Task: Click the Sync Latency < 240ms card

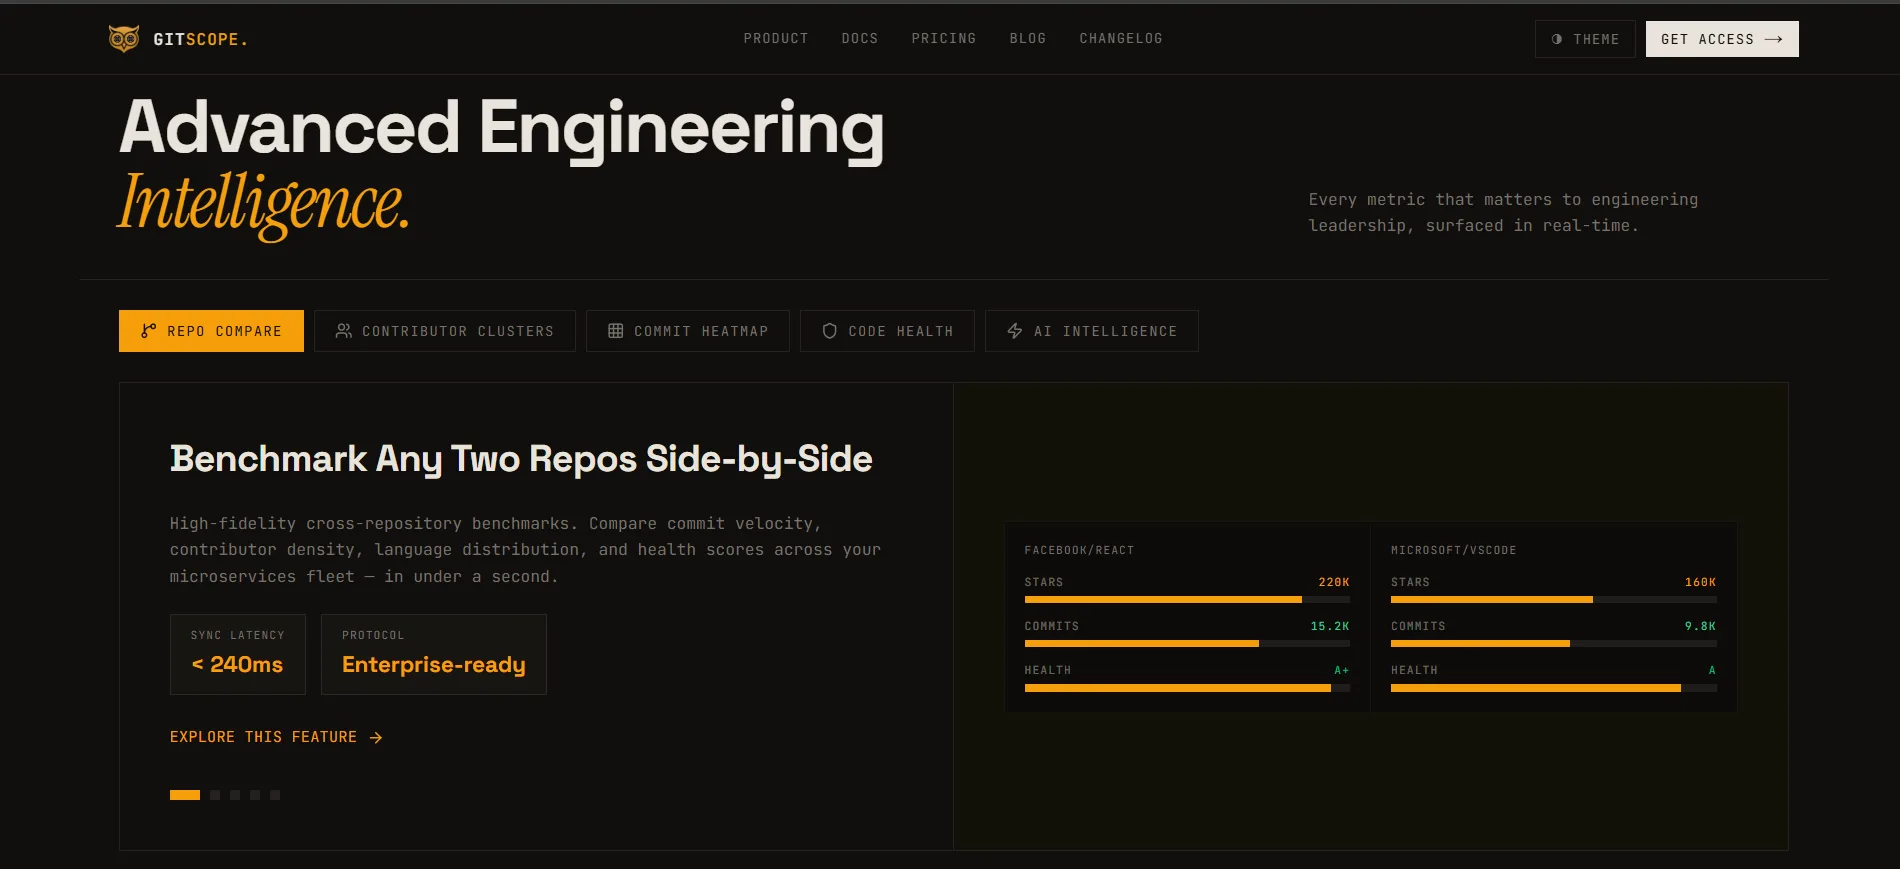Action: [x=238, y=654]
